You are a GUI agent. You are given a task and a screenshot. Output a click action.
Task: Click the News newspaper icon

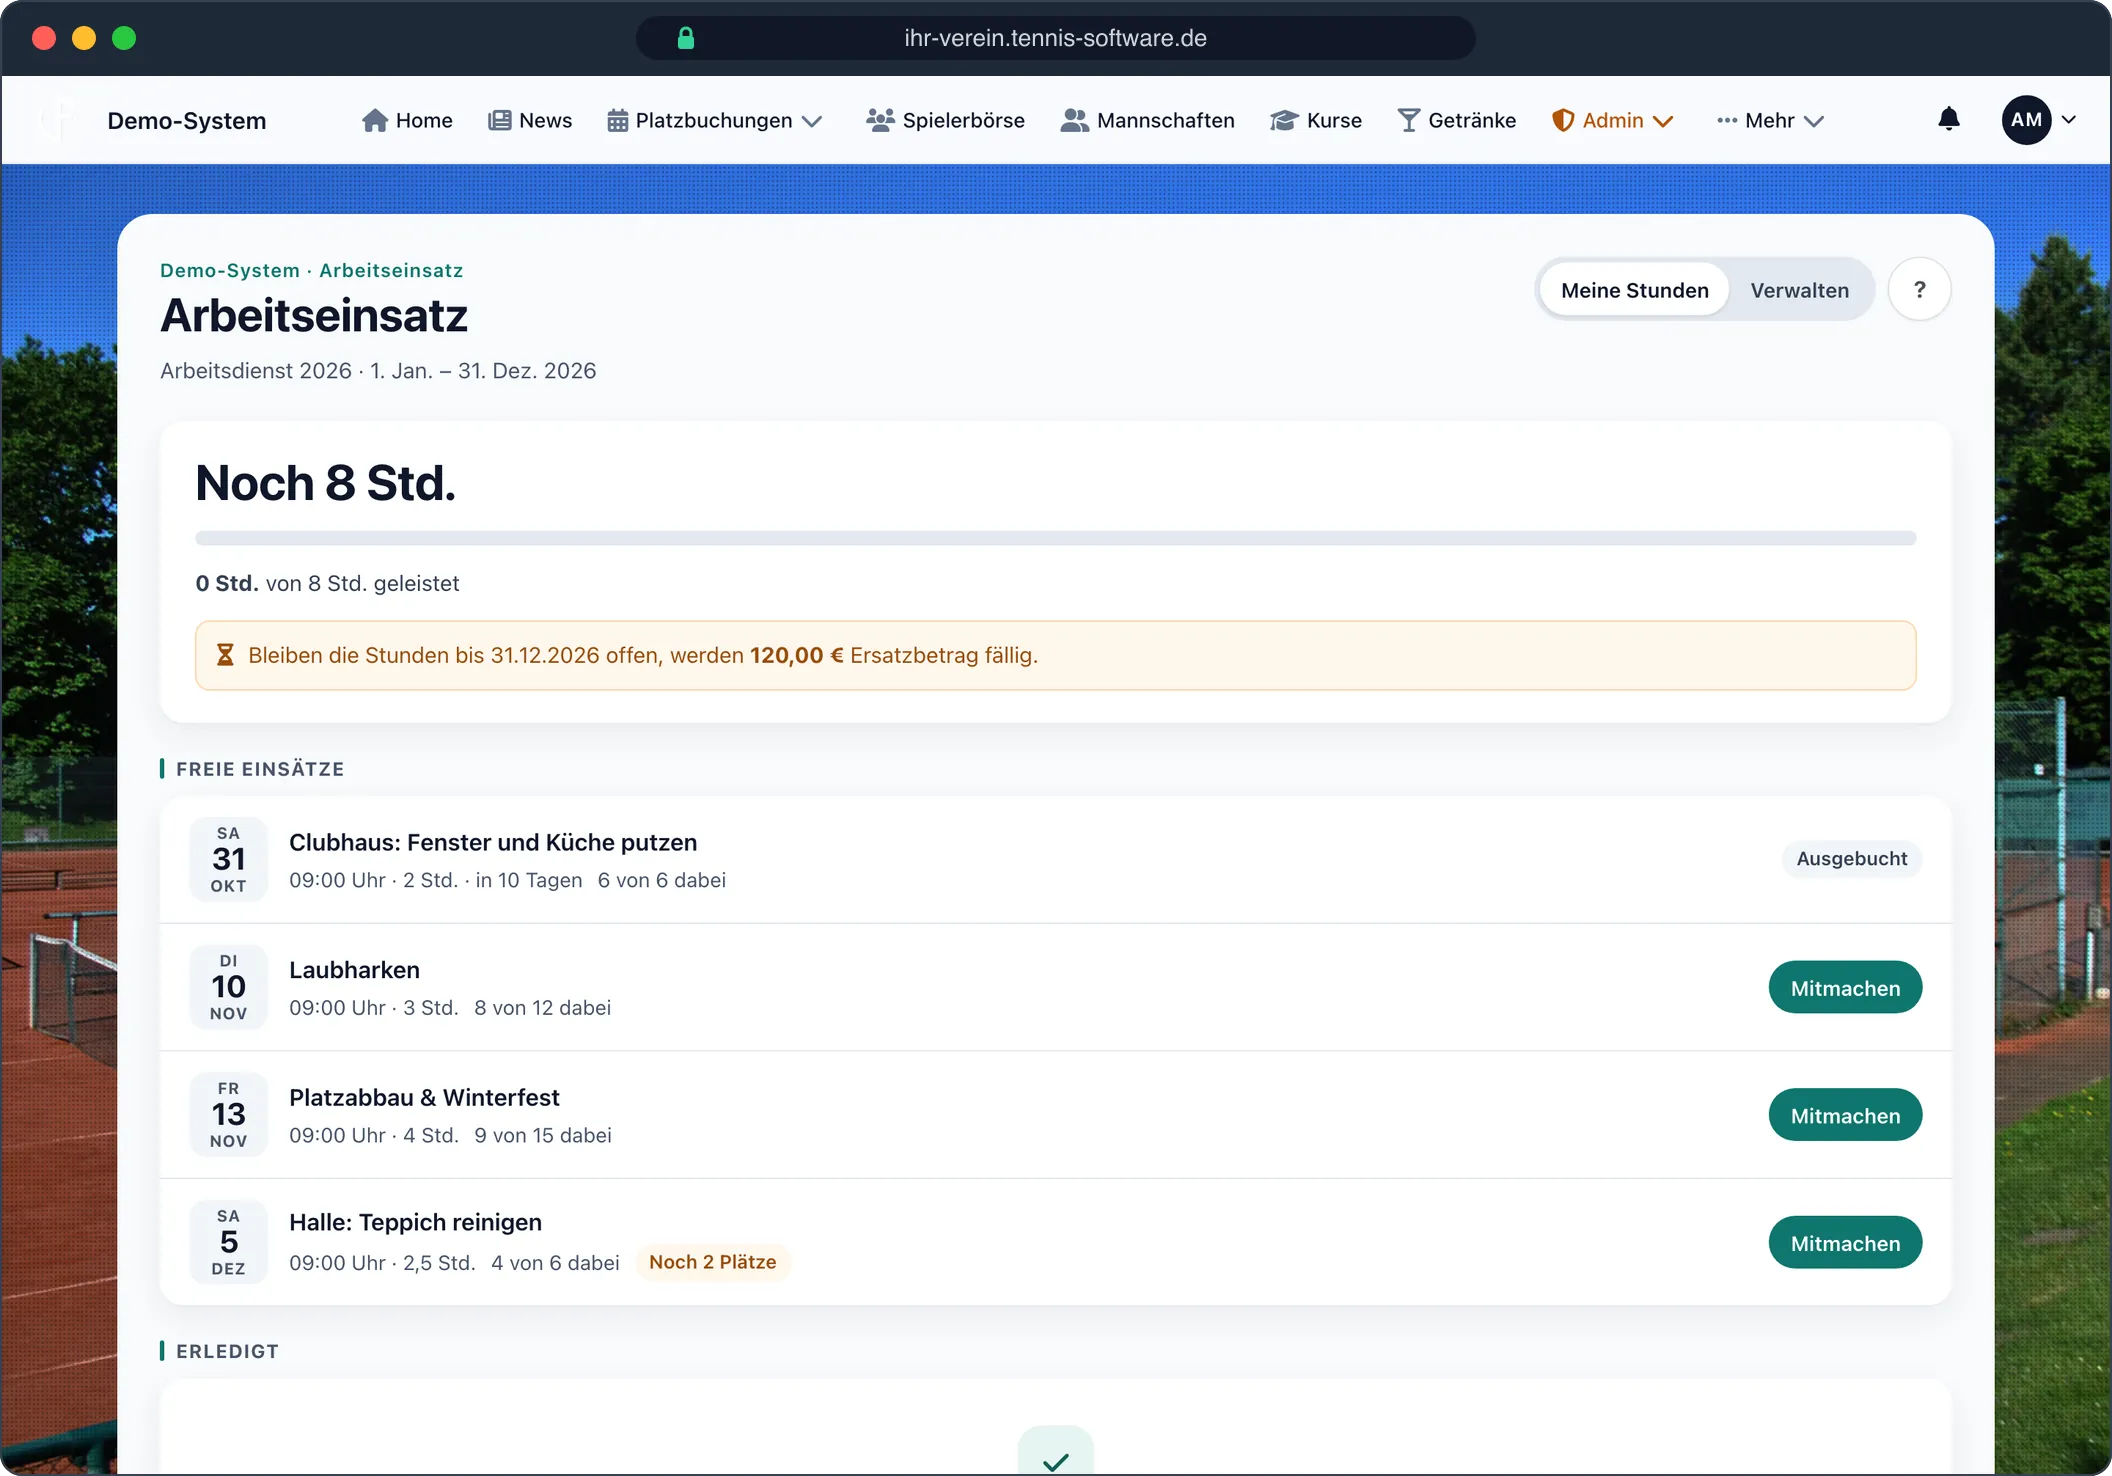499,120
